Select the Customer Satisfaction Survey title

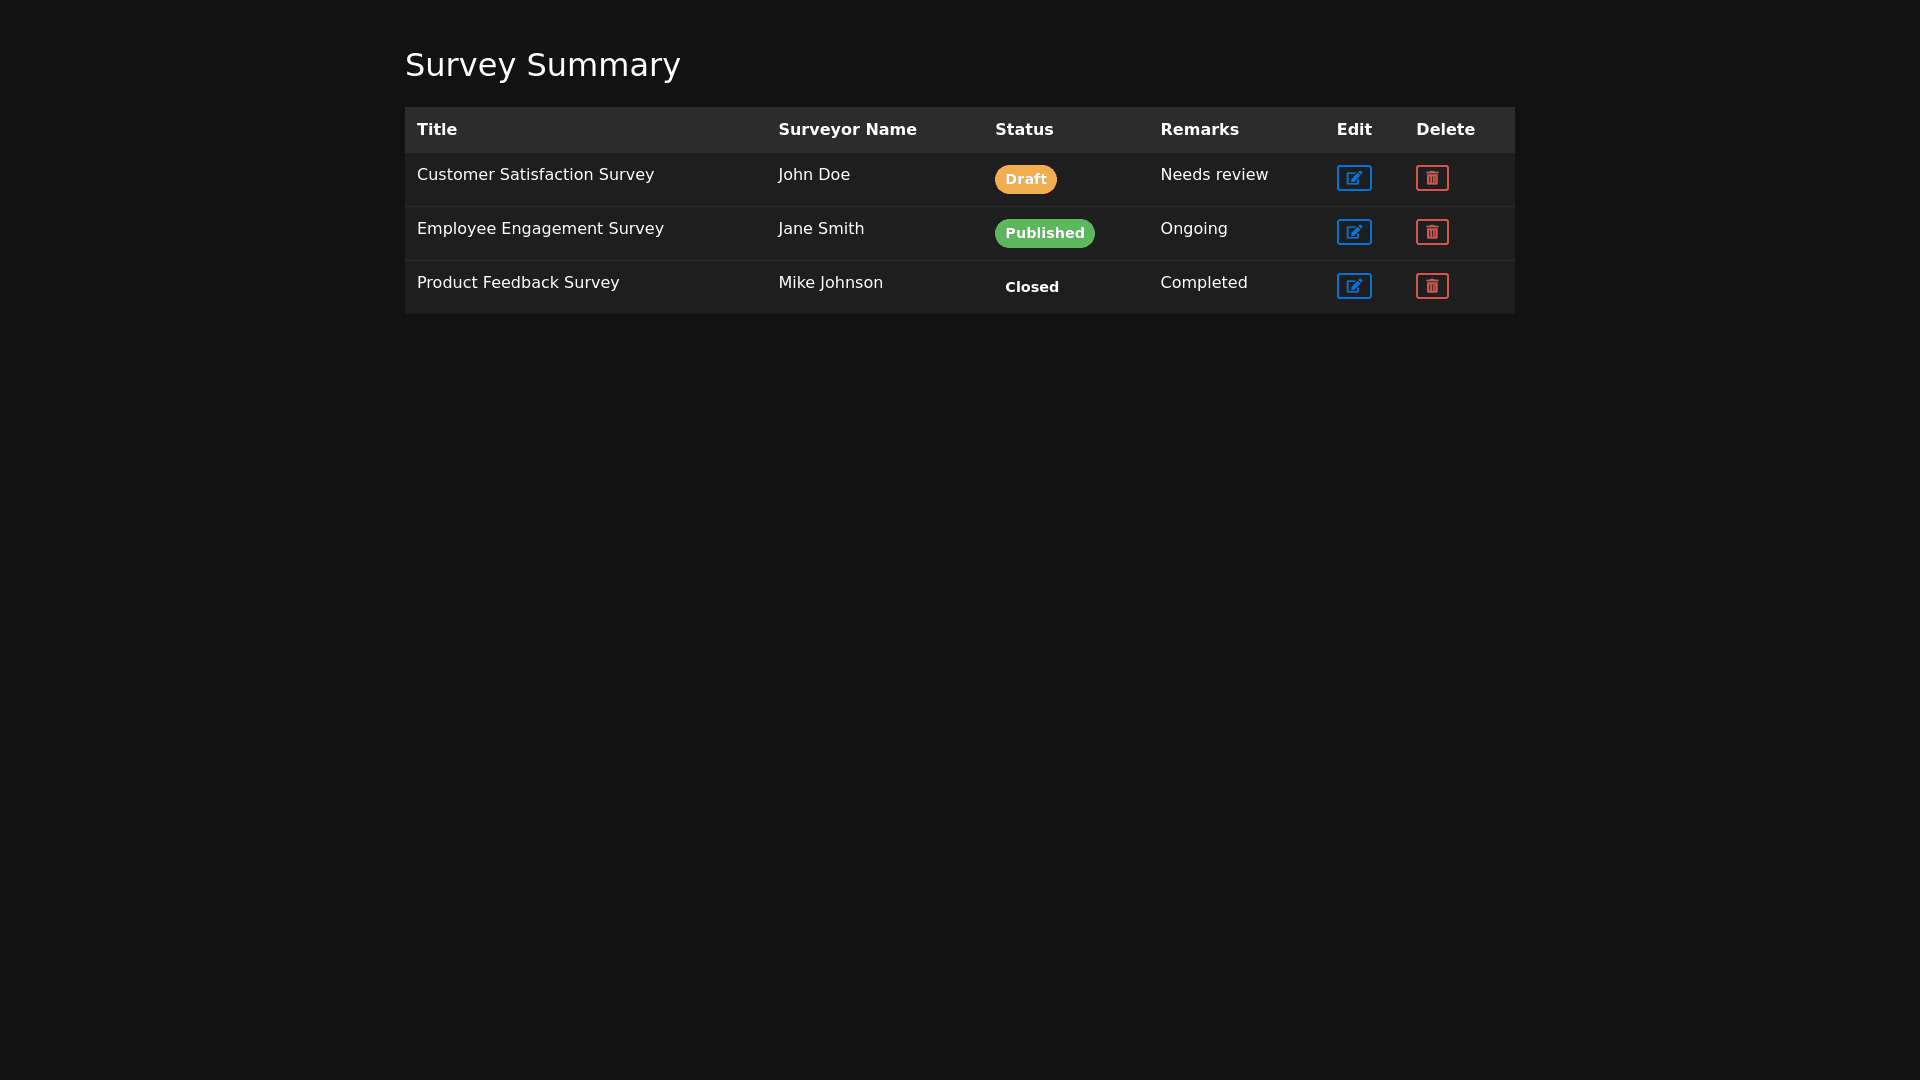click(x=535, y=175)
